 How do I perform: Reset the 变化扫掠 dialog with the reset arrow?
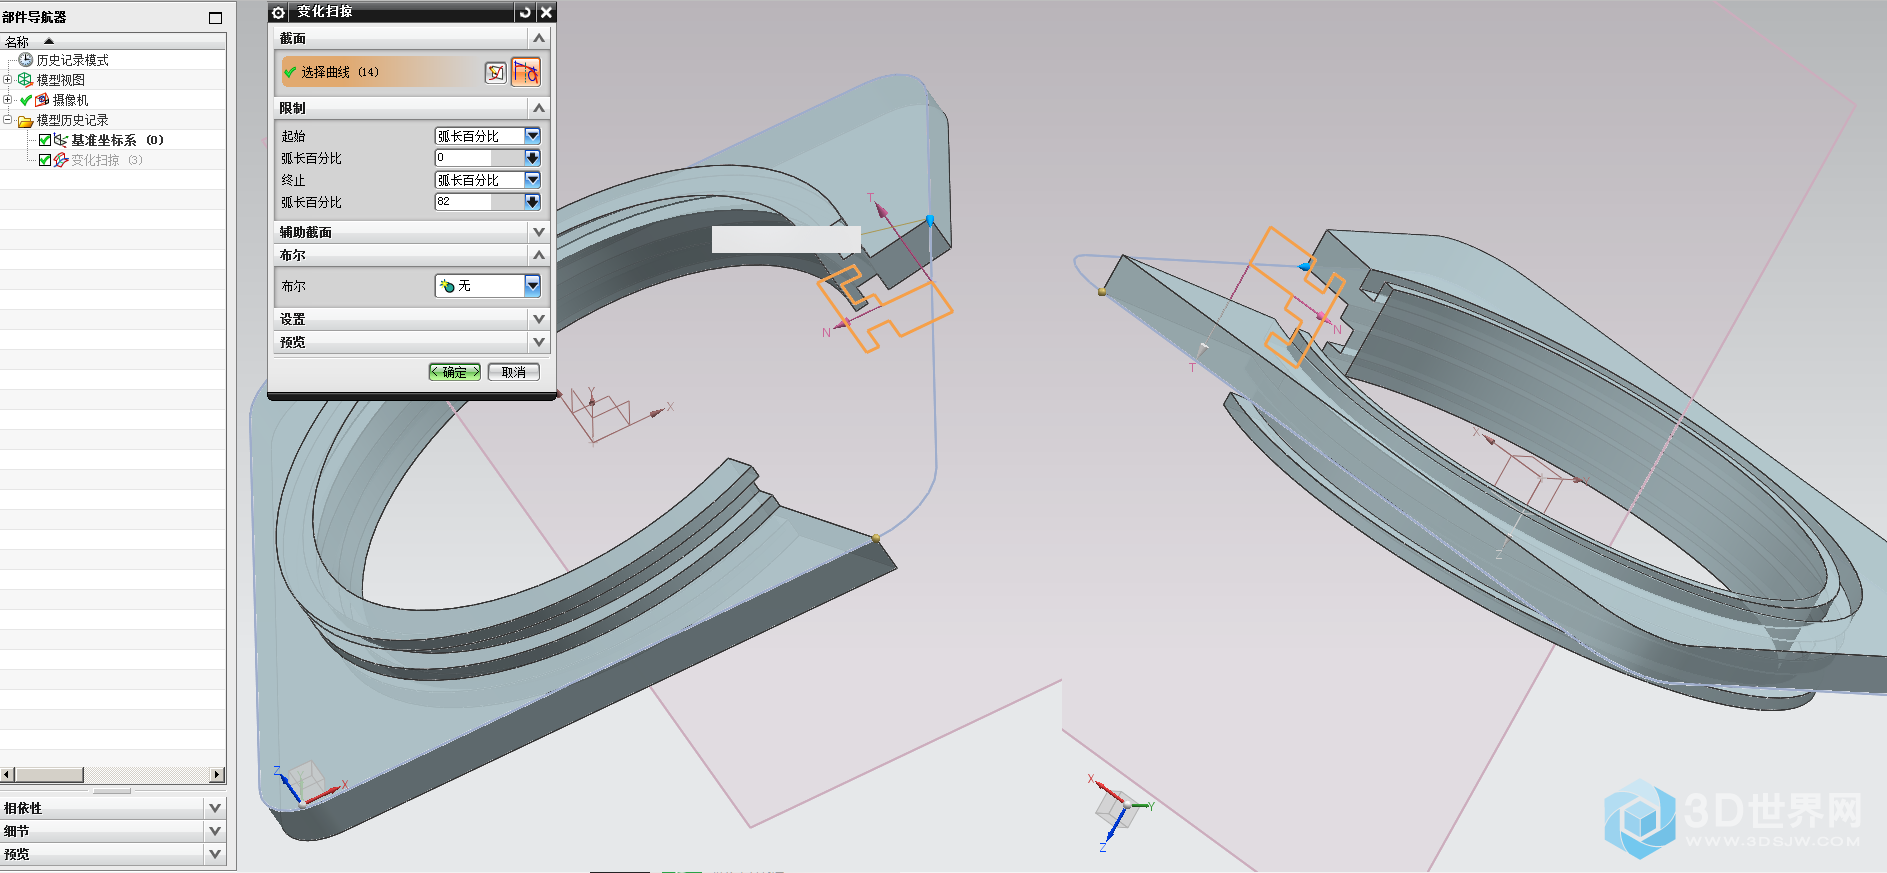525,12
